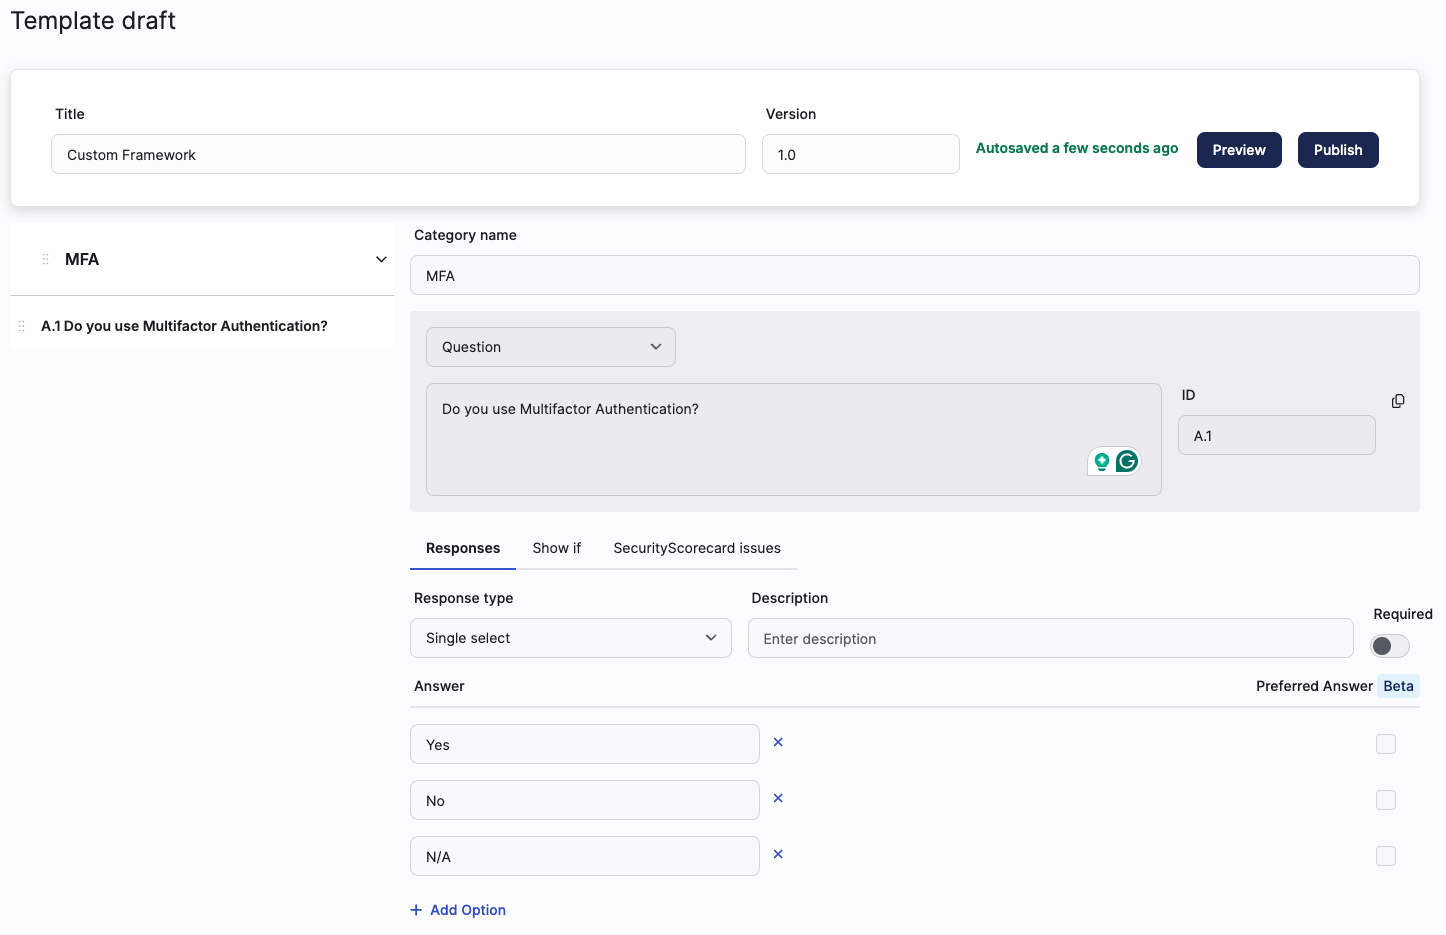Remove the Yes answer option
The image size is (1446, 935).
point(778,742)
